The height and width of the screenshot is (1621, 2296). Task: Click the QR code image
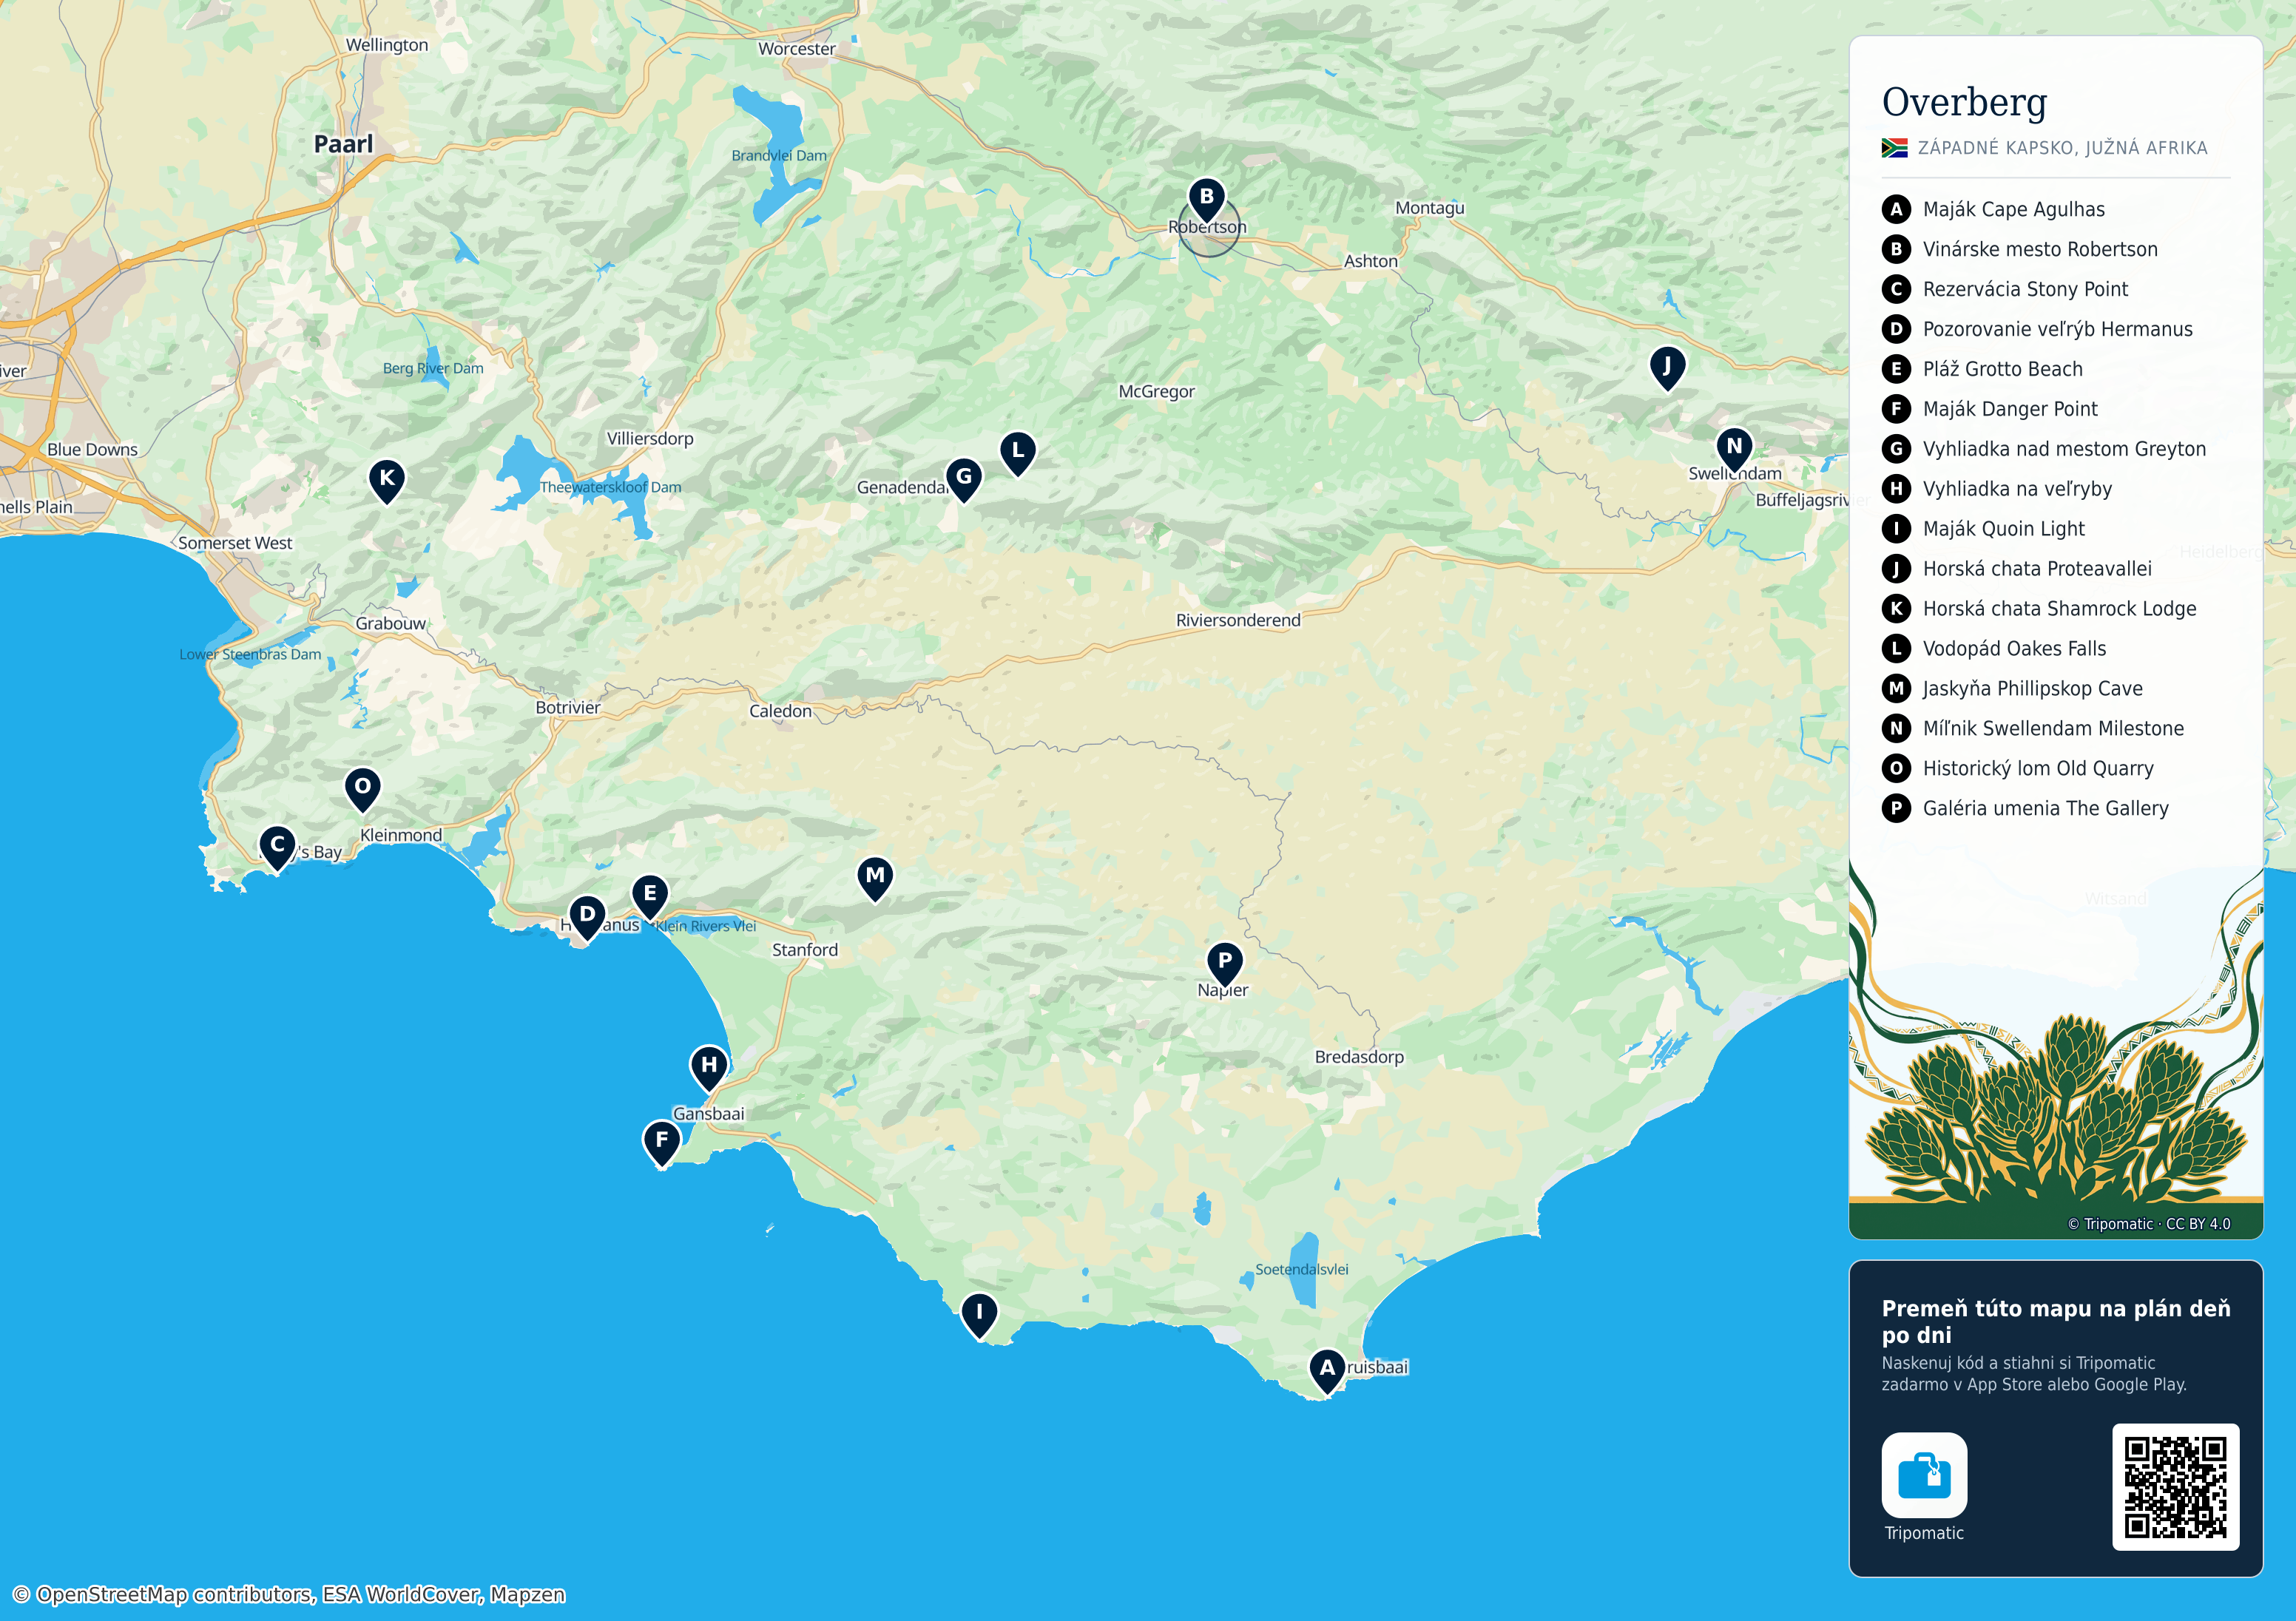click(2175, 1486)
